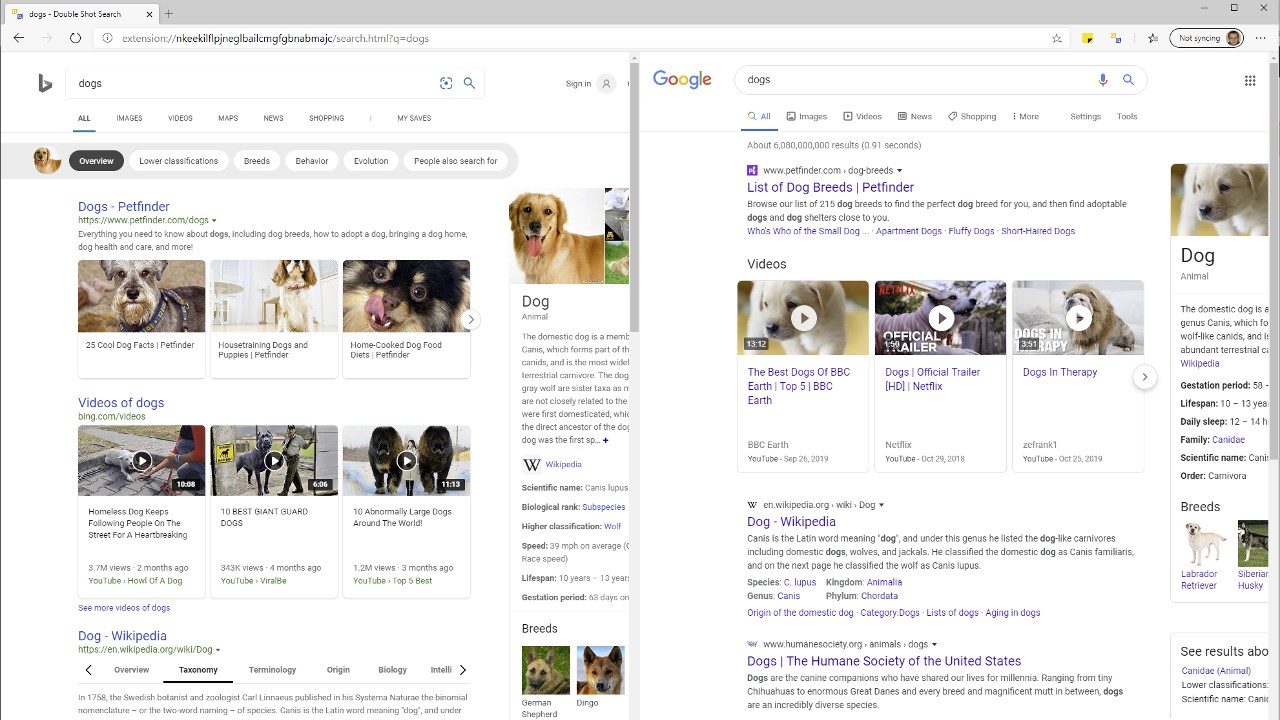This screenshot has height=720, width=1280.
Task: Select Bing SHOPPING tab
Action: 326,118
